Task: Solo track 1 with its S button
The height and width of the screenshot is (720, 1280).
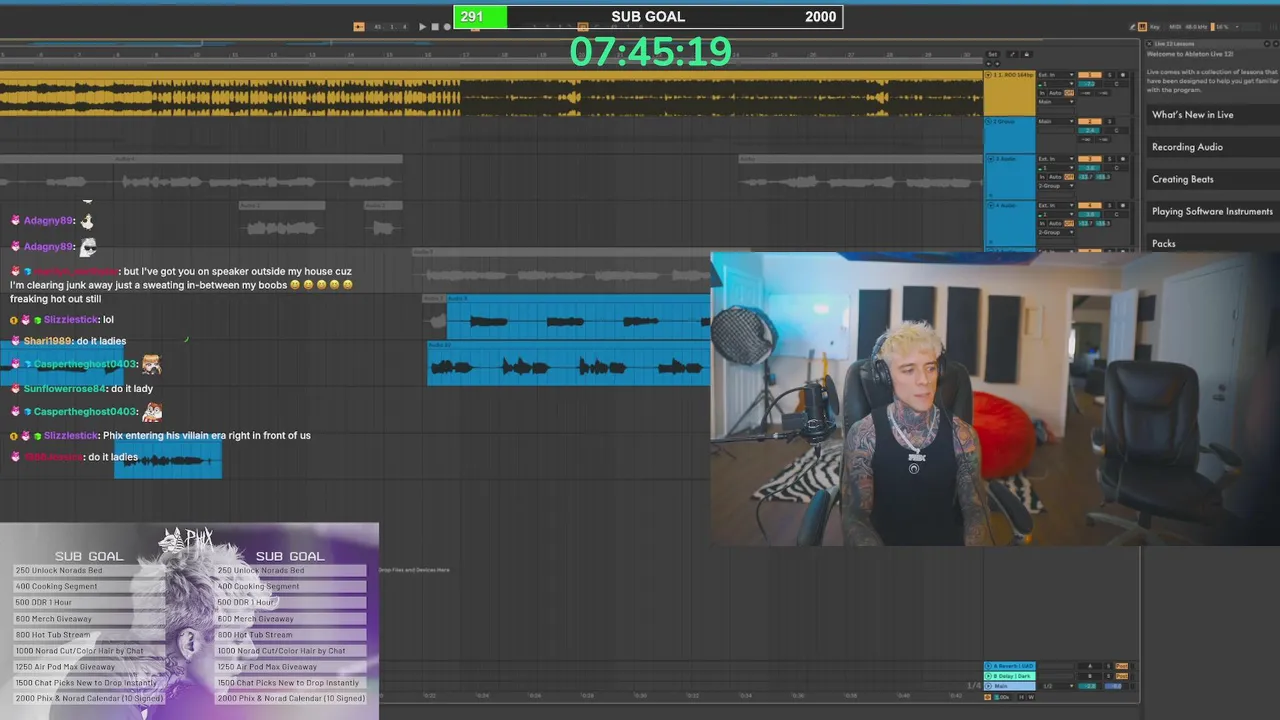Action: [x=1110, y=75]
